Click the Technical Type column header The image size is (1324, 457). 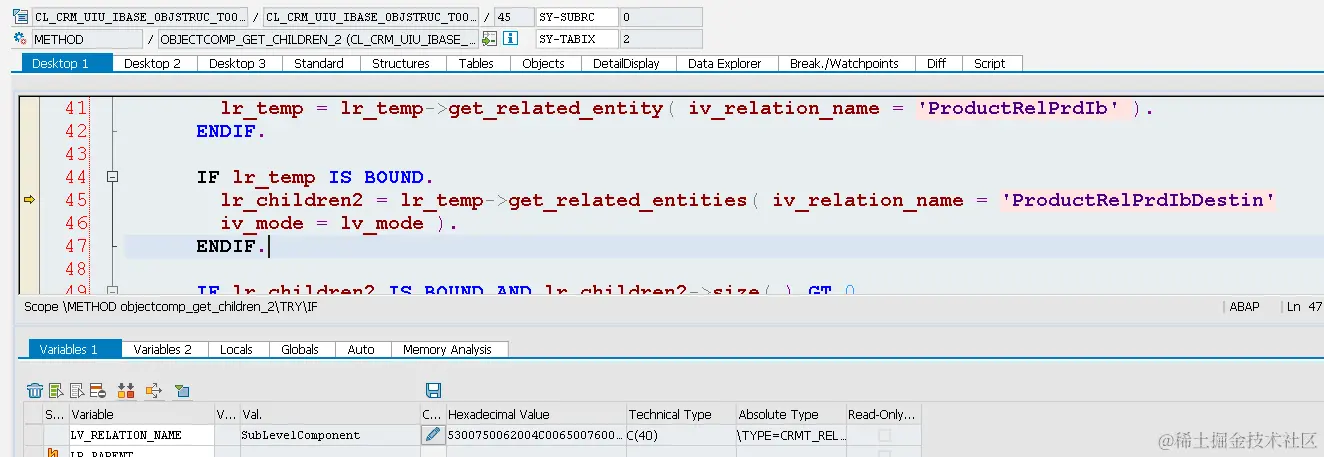pyautogui.click(x=680, y=414)
